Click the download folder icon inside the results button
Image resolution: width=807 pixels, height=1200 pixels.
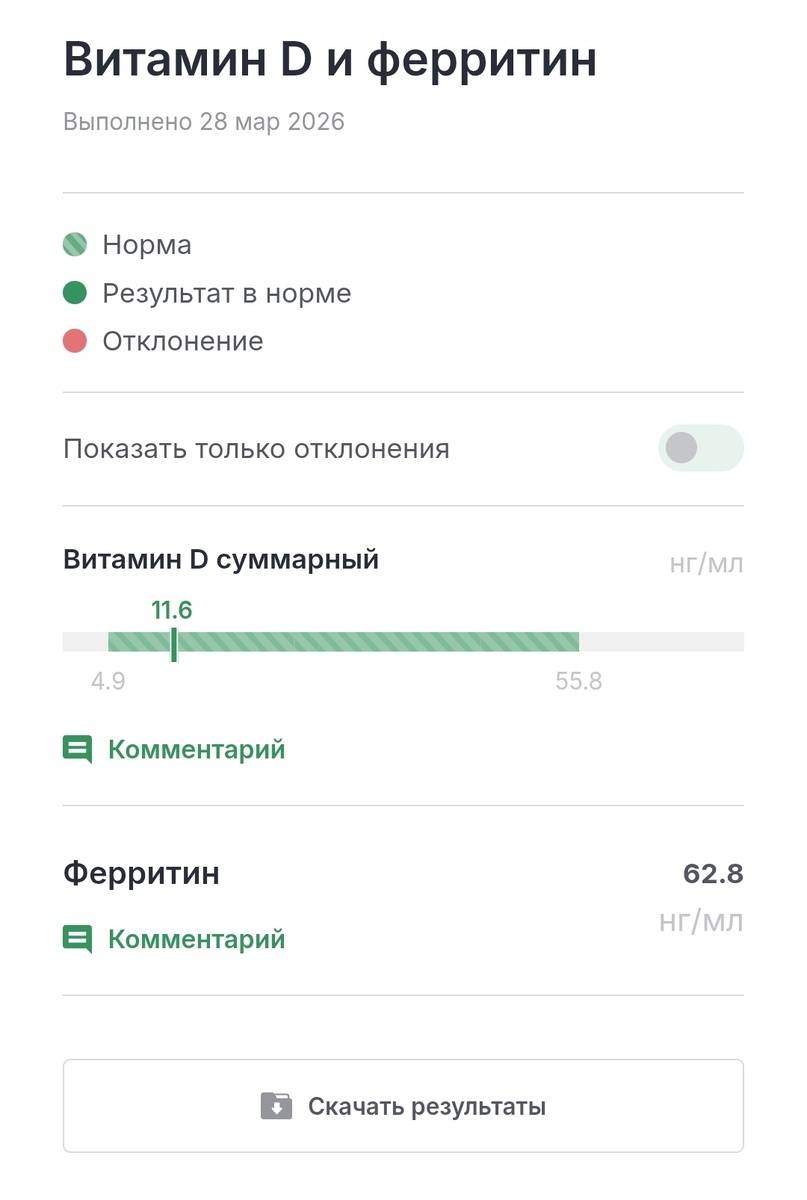coord(278,1106)
